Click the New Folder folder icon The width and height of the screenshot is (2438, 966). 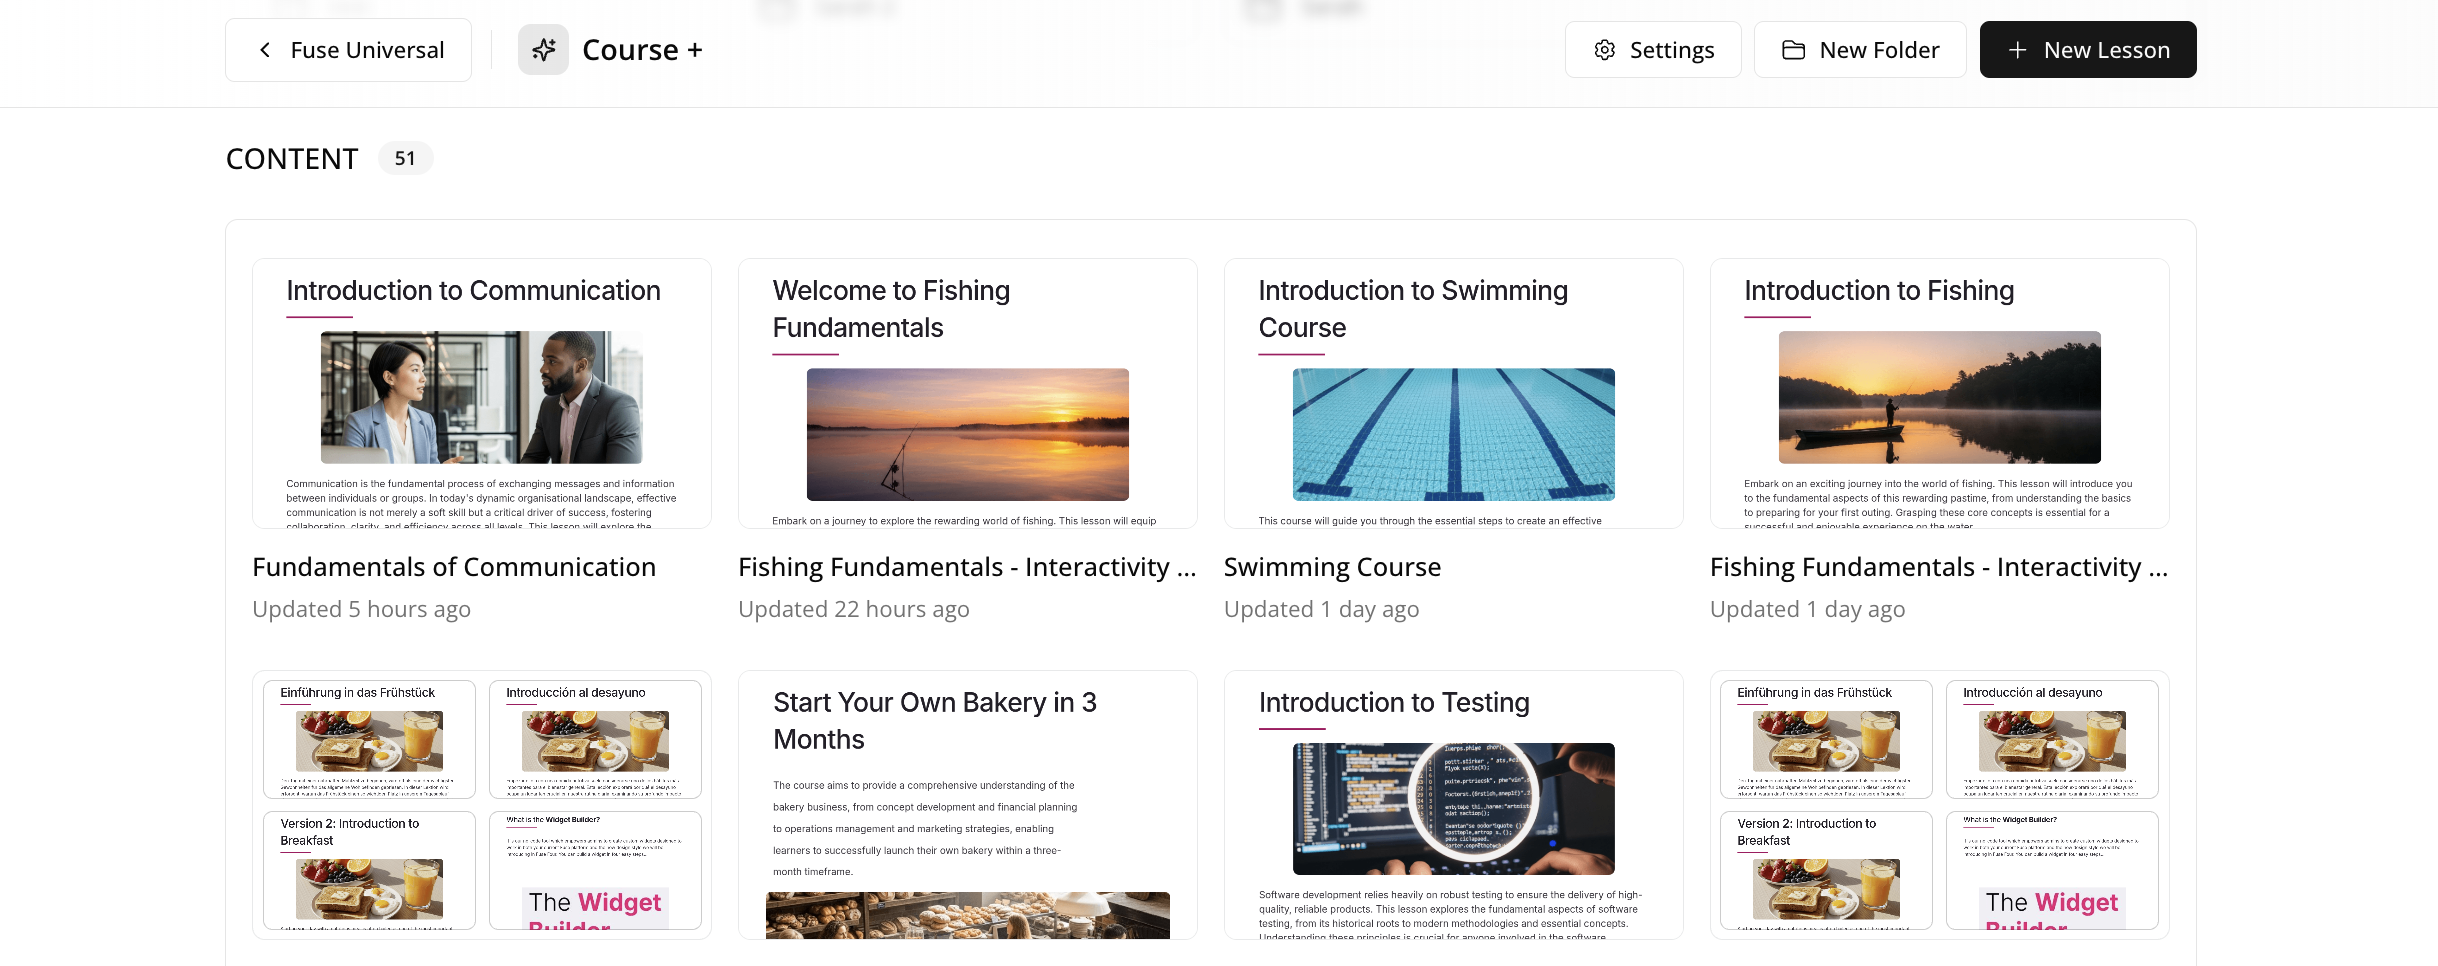click(1794, 50)
